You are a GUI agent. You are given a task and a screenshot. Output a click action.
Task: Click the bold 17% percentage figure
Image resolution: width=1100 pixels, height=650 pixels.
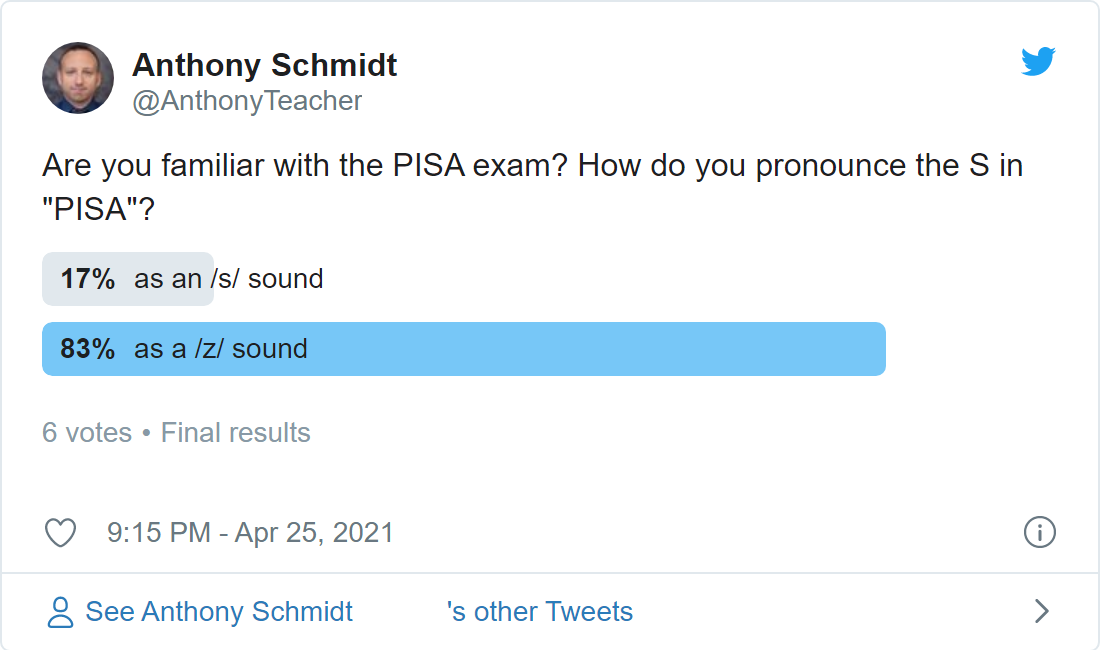[x=88, y=279]
